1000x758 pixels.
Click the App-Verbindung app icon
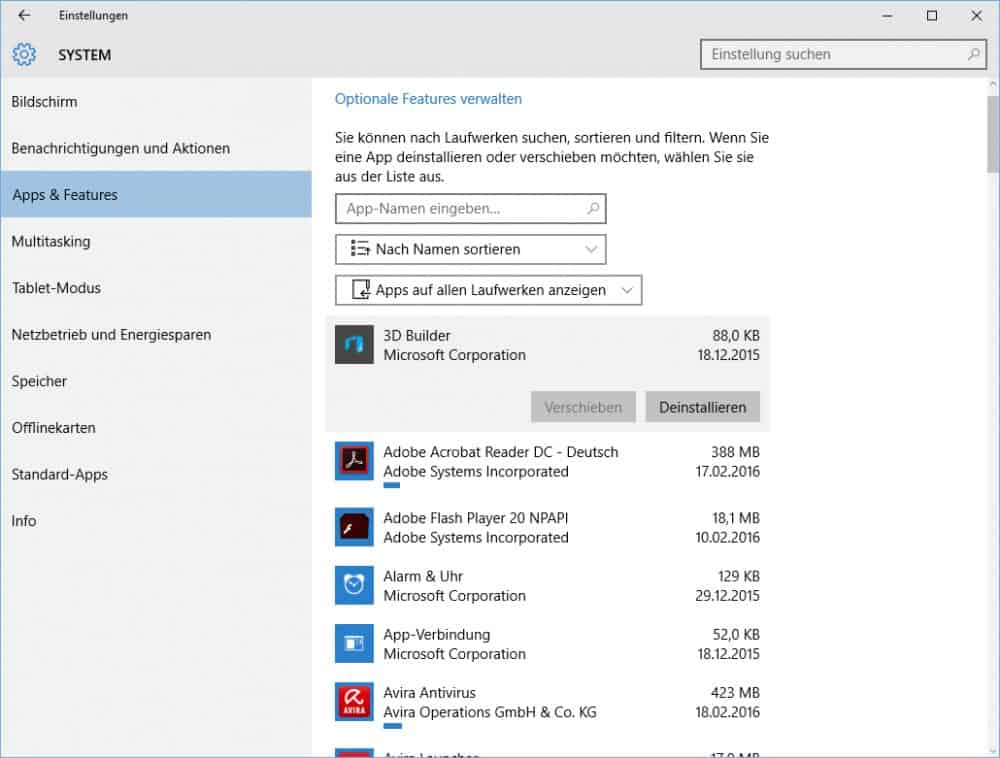pos(354,644)
